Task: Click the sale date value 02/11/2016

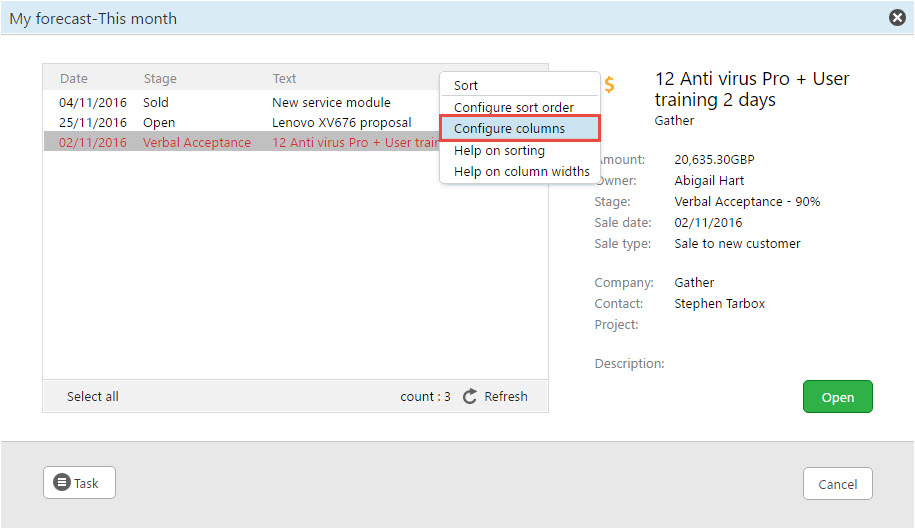Action: [708, 223]
